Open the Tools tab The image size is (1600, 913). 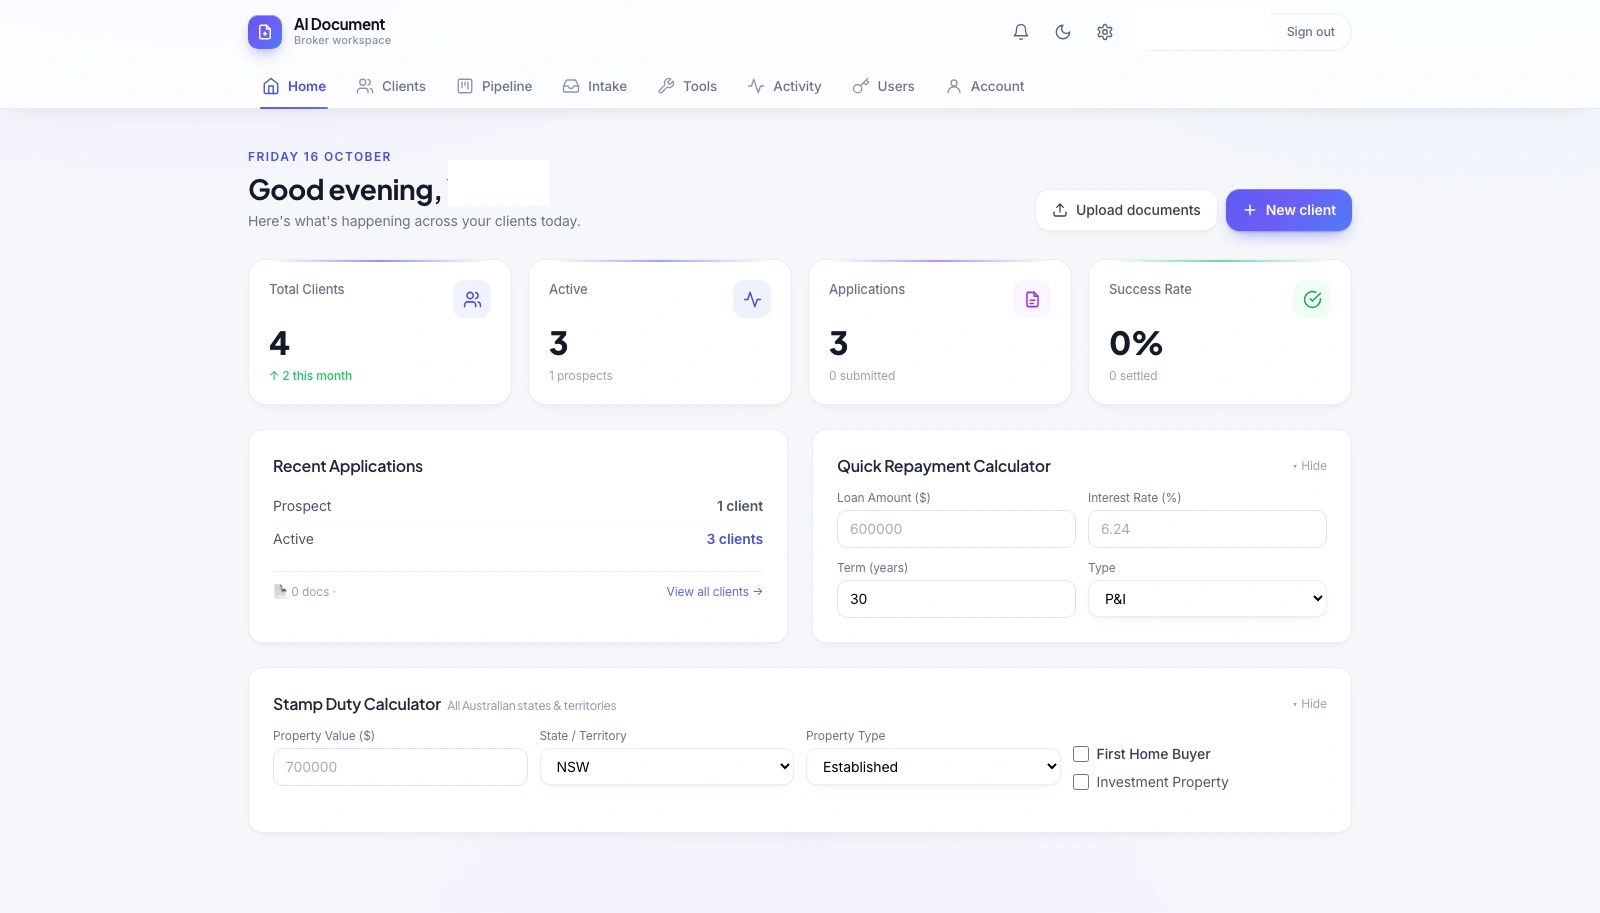pos(688,86)
